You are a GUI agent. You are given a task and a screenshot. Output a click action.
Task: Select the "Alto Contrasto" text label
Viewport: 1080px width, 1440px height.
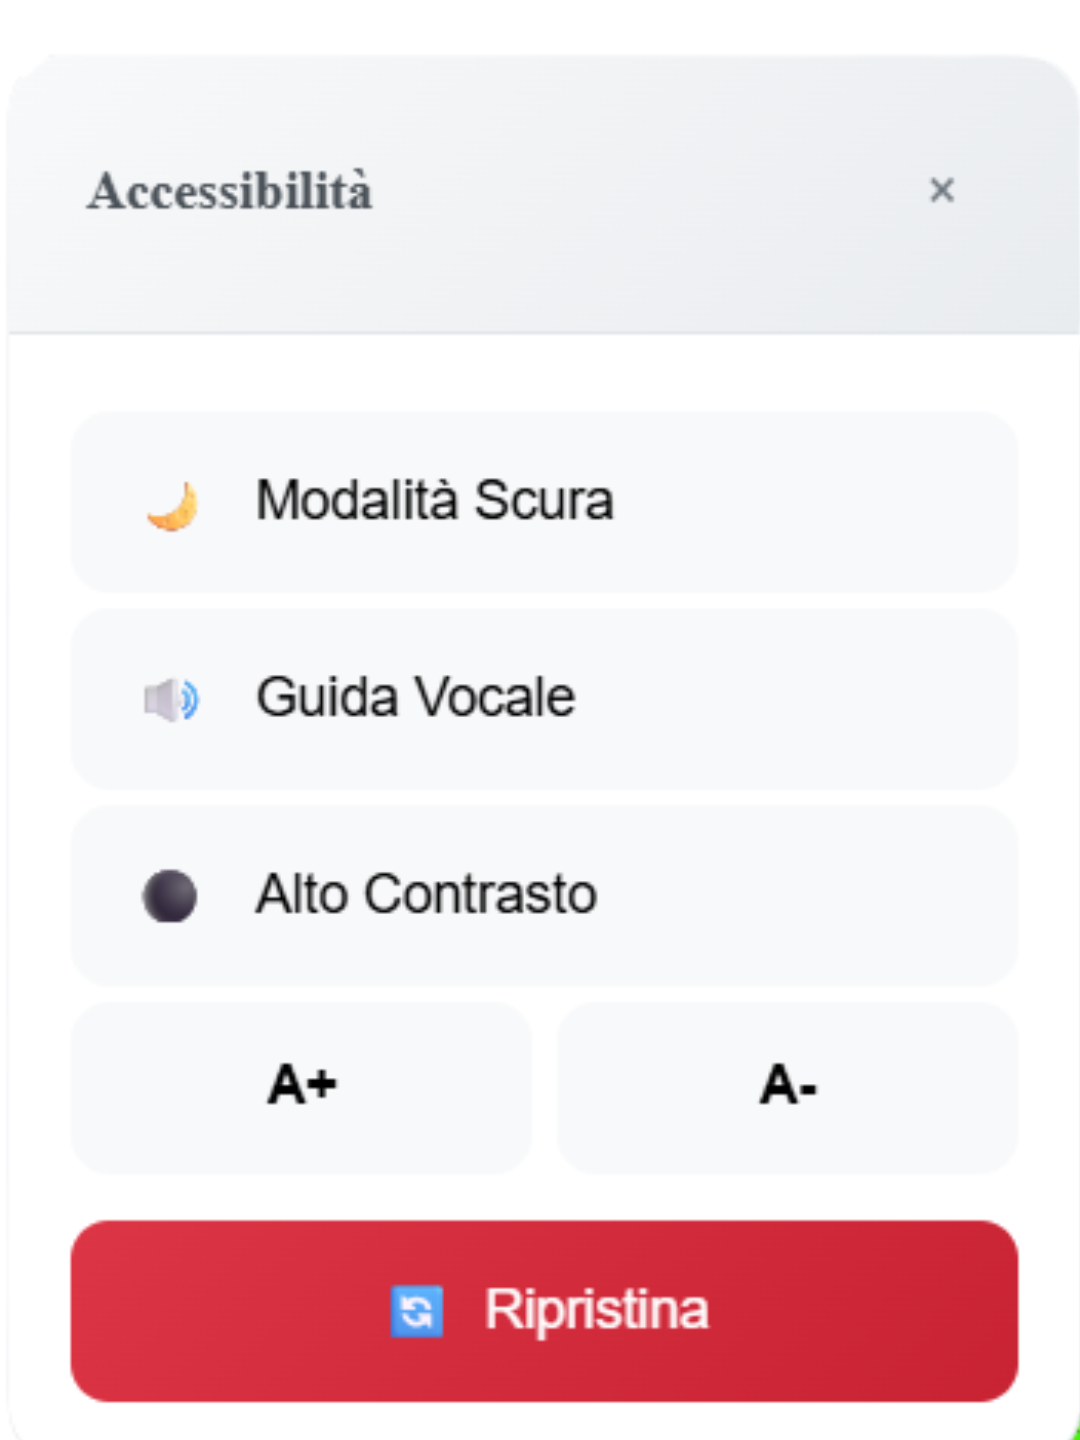click(x=426, y=894)
